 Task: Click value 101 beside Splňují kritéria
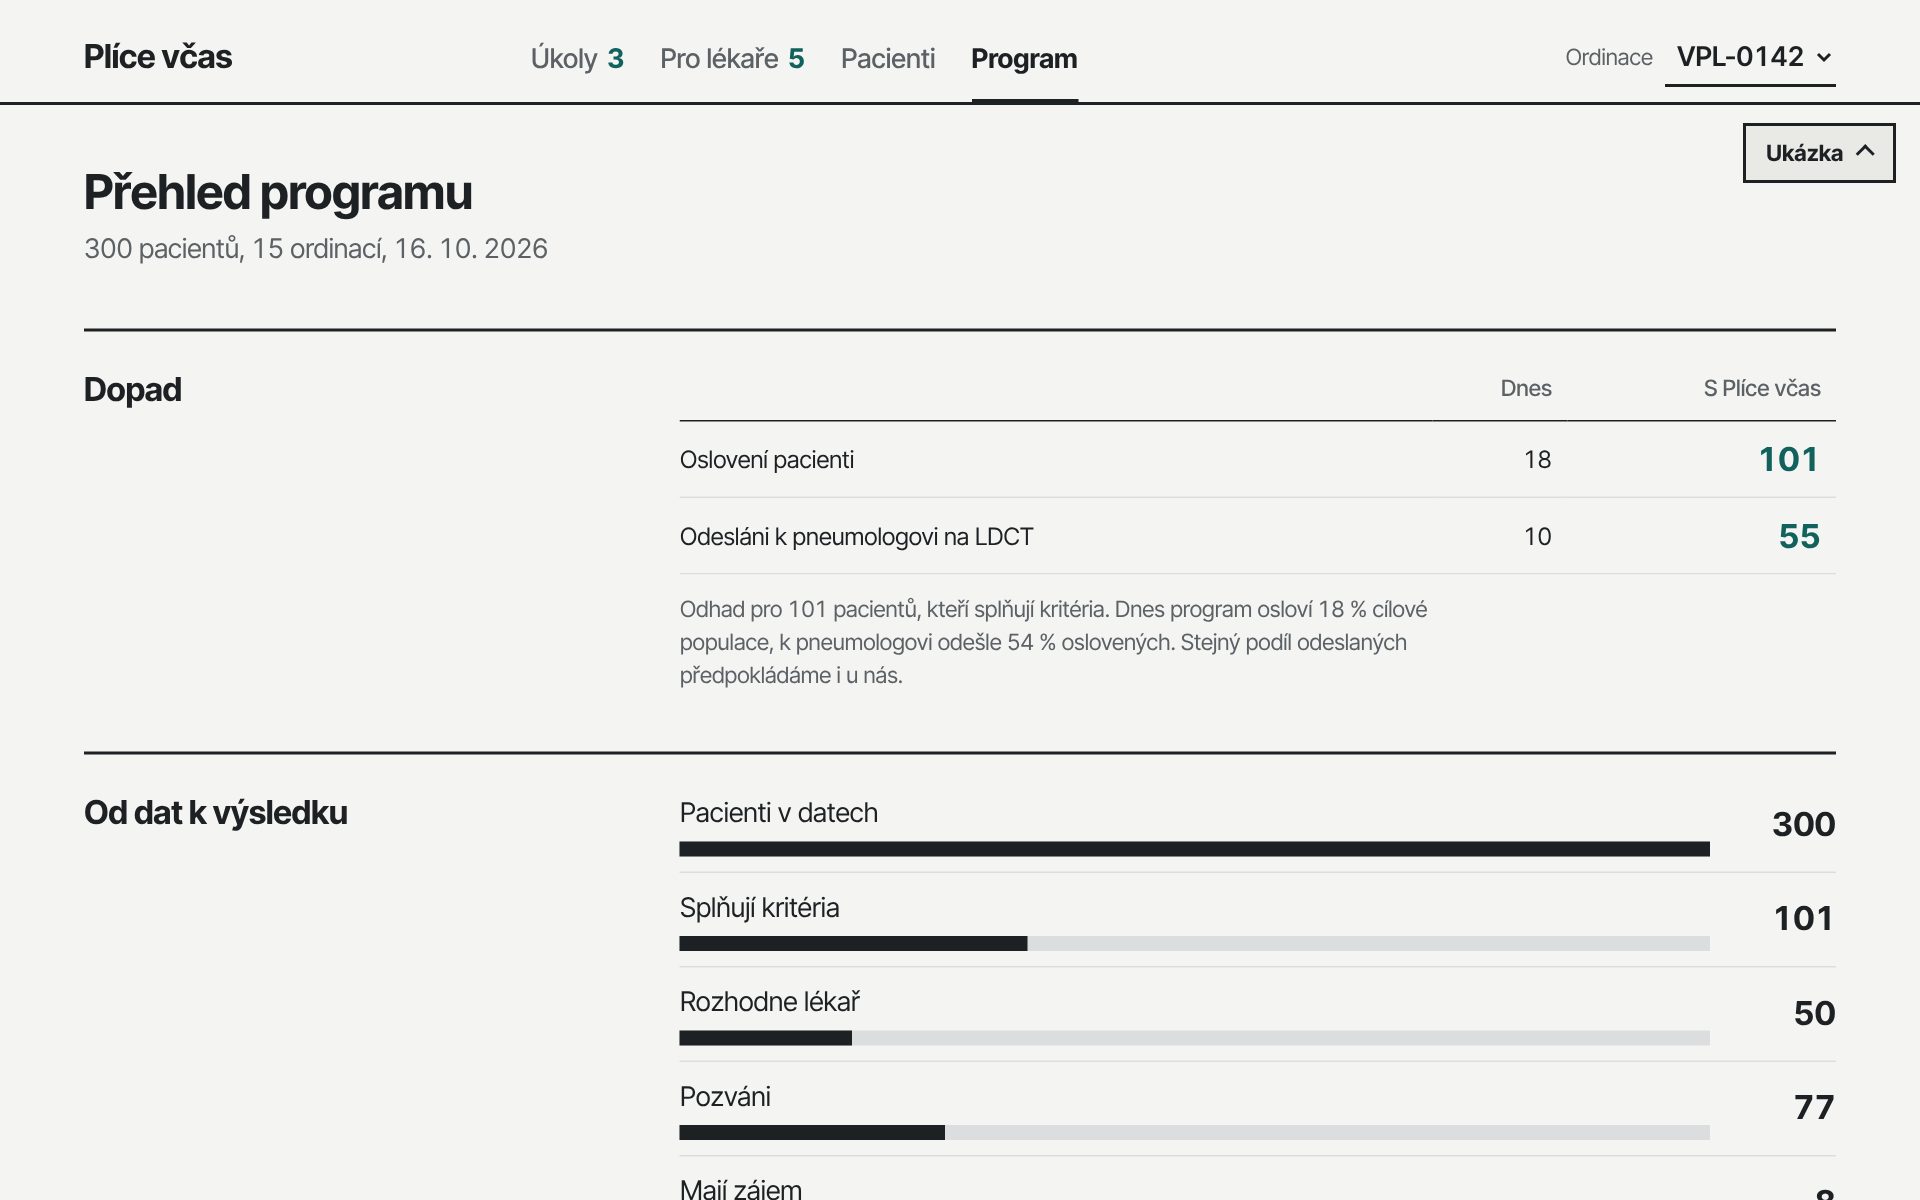point(1804,918)
